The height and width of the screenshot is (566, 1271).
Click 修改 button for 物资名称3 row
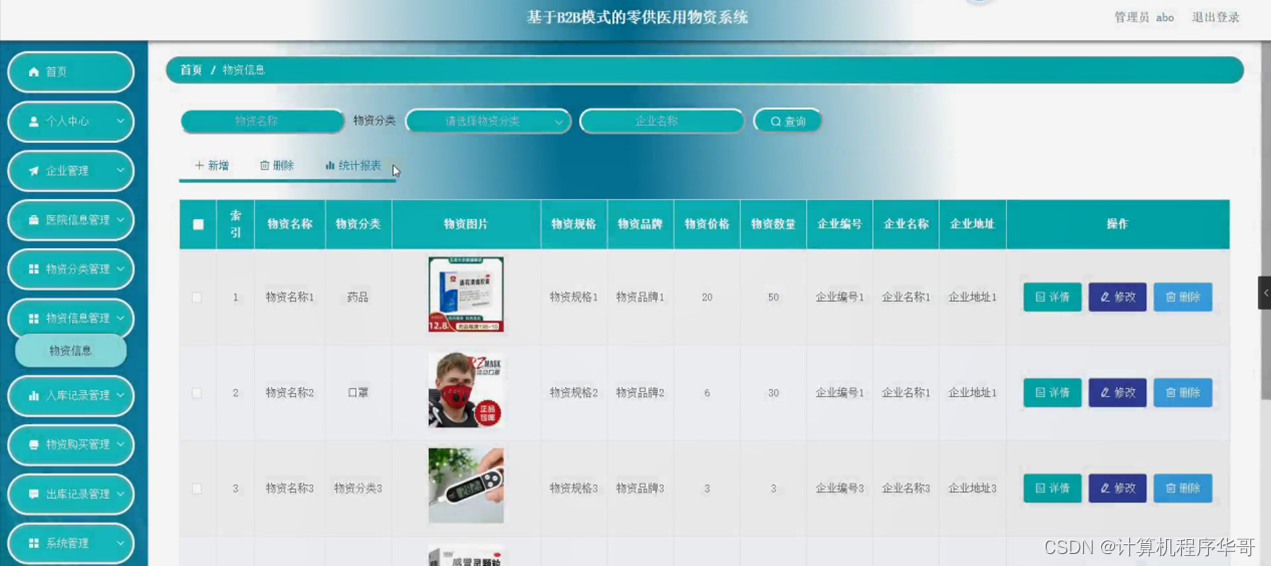[1117, 488]
